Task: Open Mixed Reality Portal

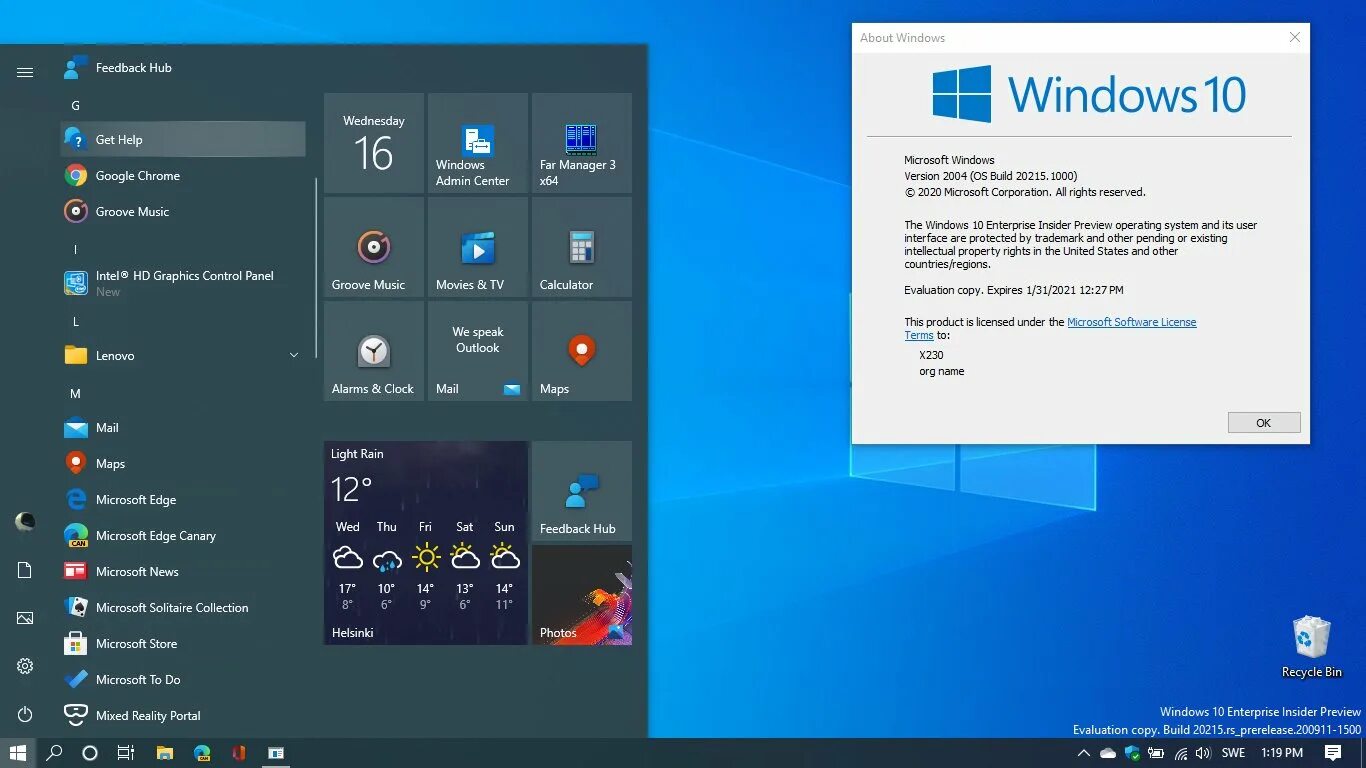Action: coord(183,716)
